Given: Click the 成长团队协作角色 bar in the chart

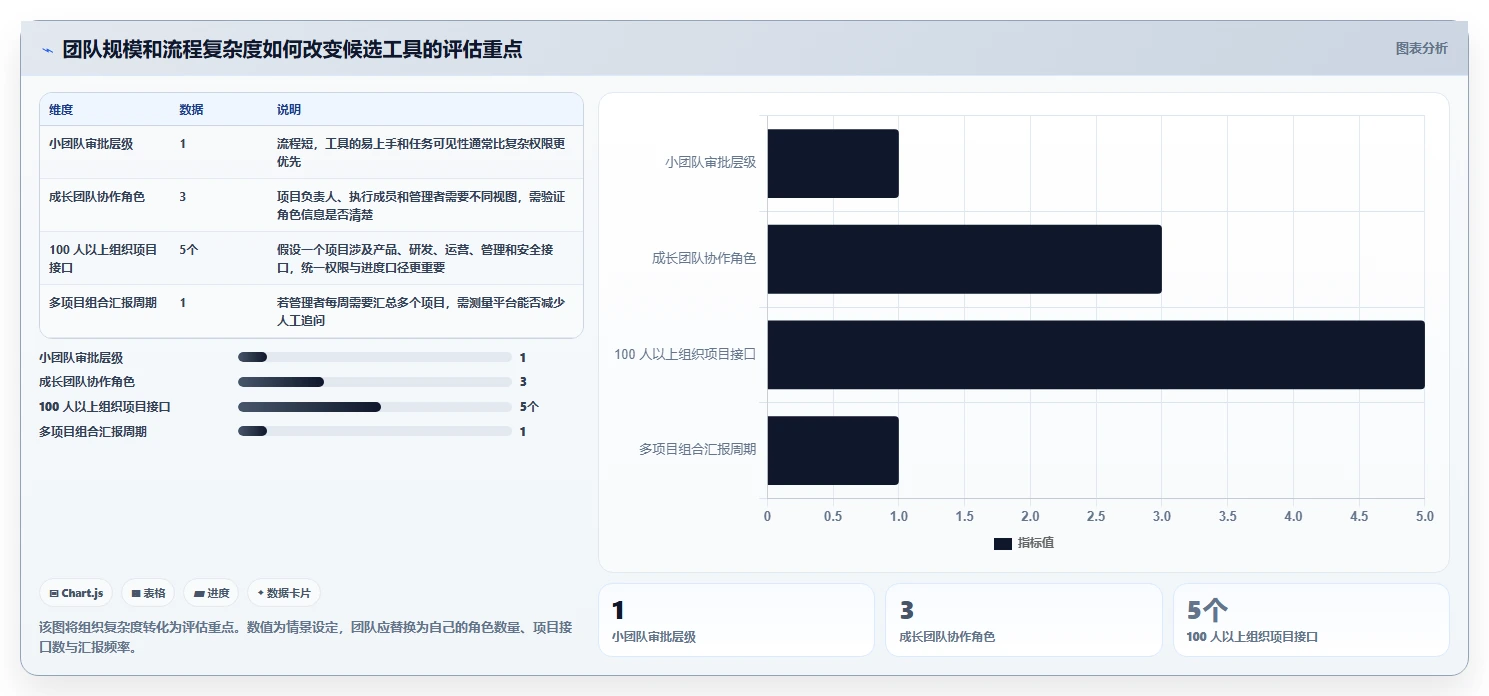Looking at the screenshot, I should [x=964, y=259].
